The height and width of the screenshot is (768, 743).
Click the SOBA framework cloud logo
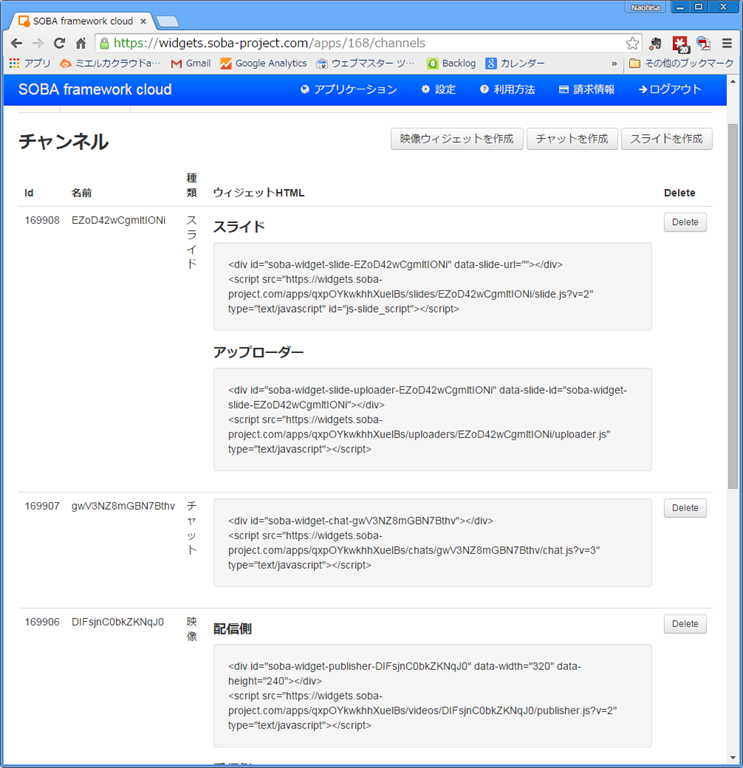pos(95,90)
